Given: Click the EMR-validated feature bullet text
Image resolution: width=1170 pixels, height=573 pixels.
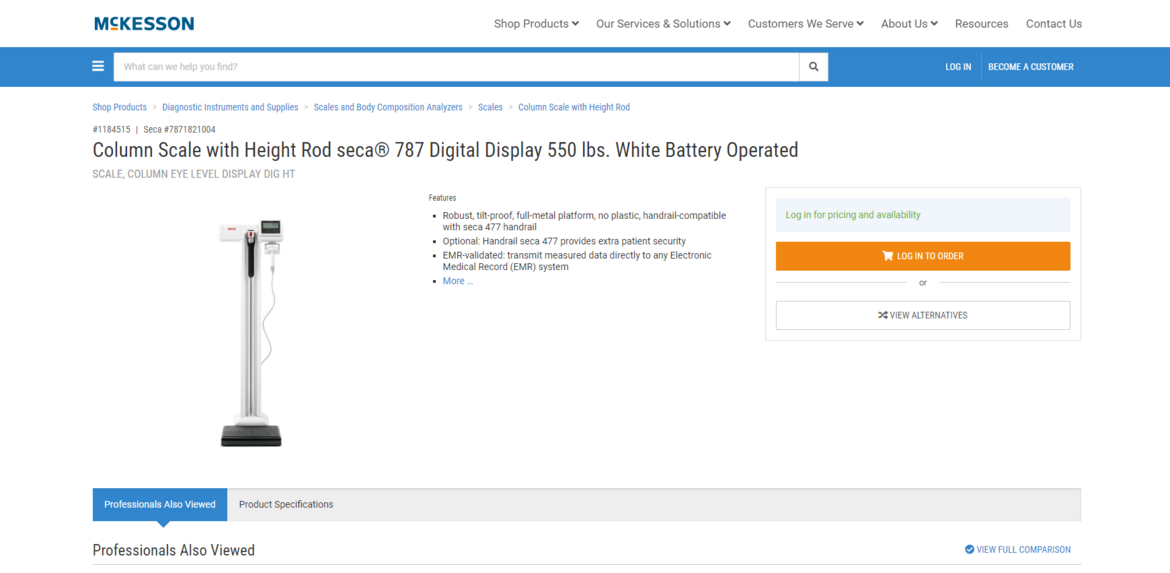Looking at the screenshot, I should (x=577, y=260).
